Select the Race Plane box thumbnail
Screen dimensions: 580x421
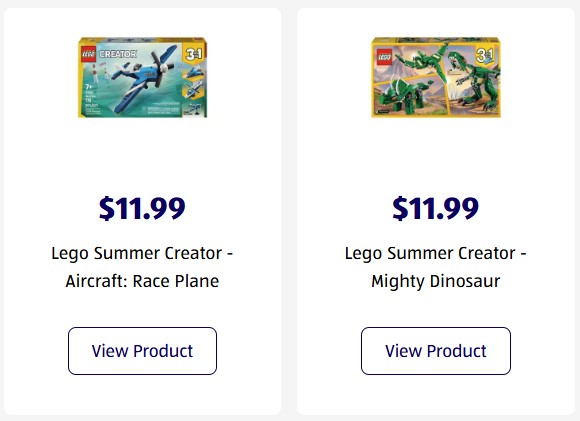[x=142, y=77]
